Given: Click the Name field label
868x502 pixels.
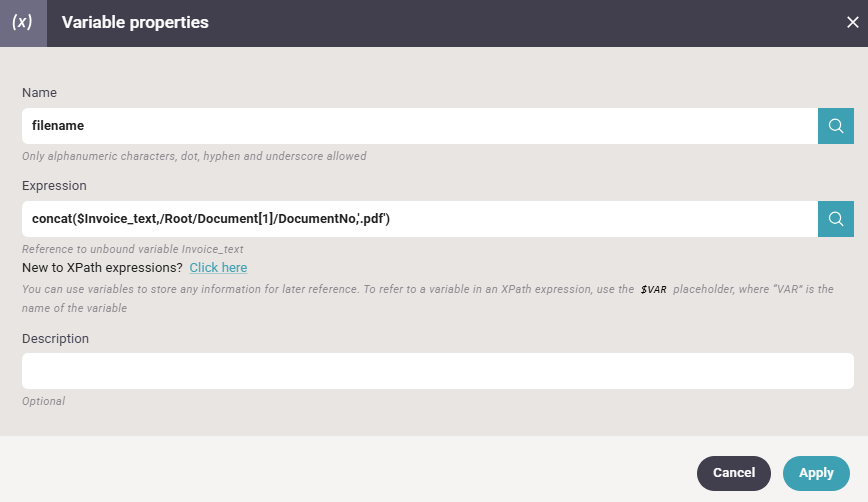Looking at the screenshot, I should click(x=39, y=92).
